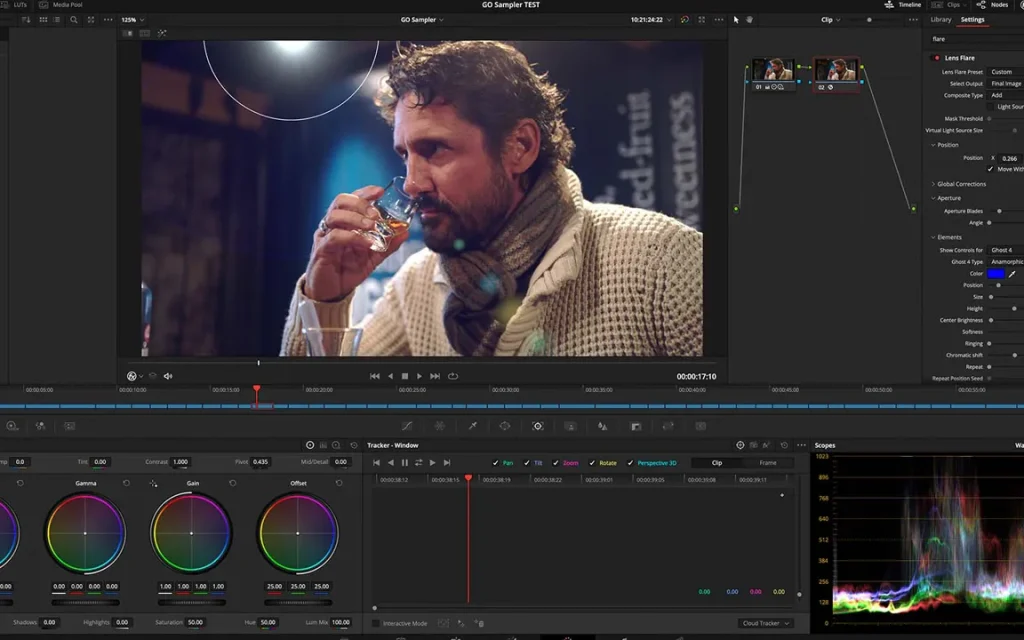This screenshot has height=640, width=1024.
Task: Toggle the Lens Flare effect enable dot
Action: coord(936,58)
